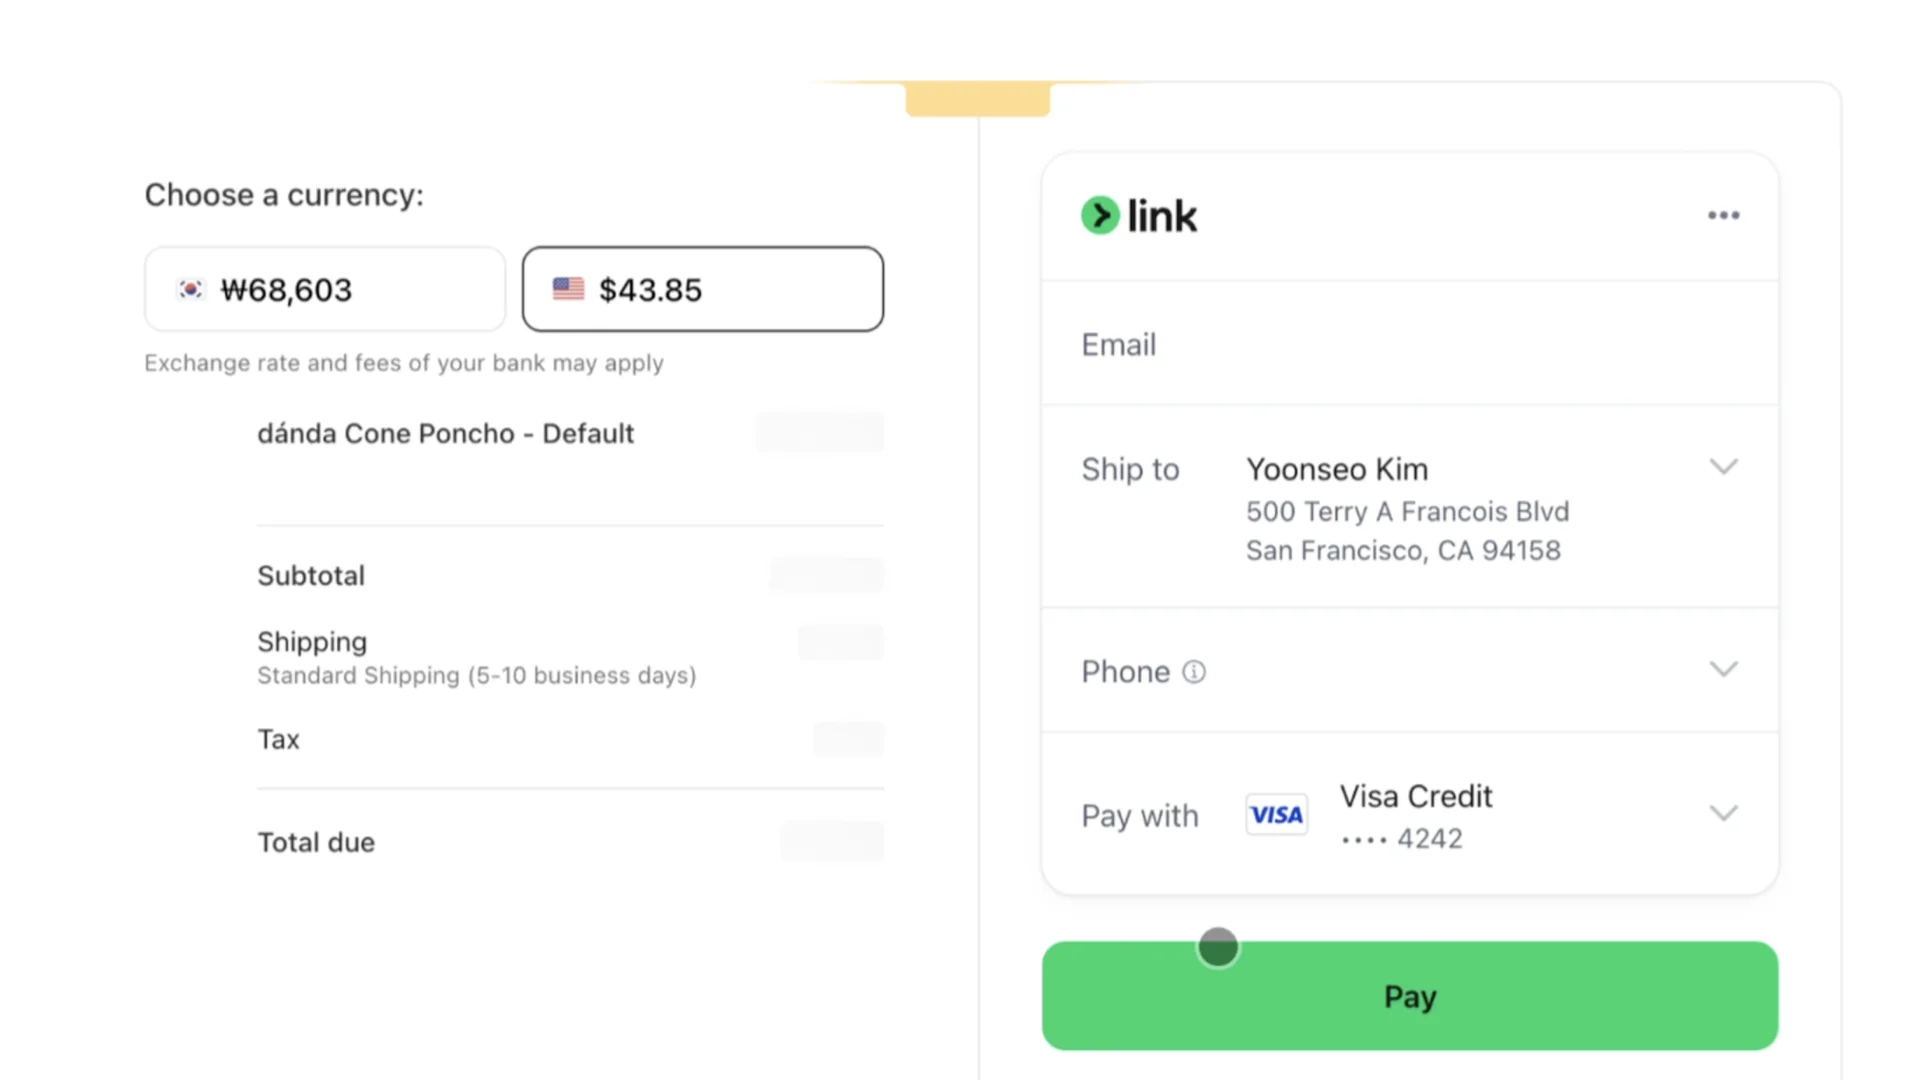The width and height of the screenshot is (1920, 1080).
Task: Click the 500 Terry A Francois Blvd address
Action: click(1407, 512)
